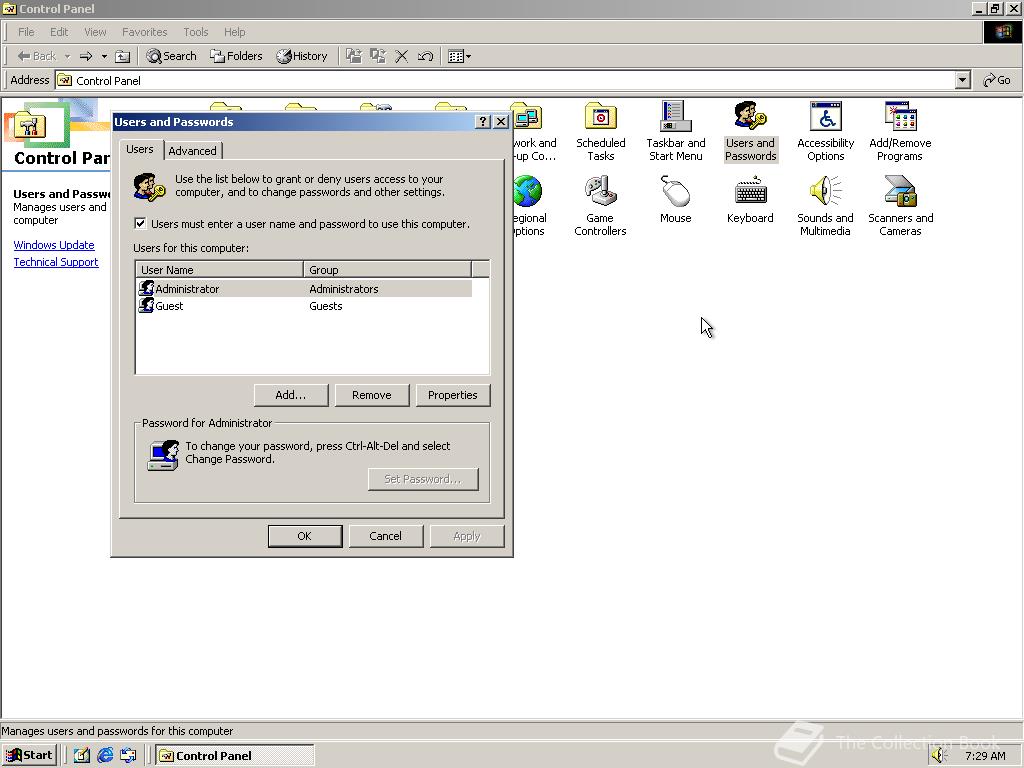Select the Administrator user row
The width and height of the screenshot is (1024, 768).
(304, 289)
